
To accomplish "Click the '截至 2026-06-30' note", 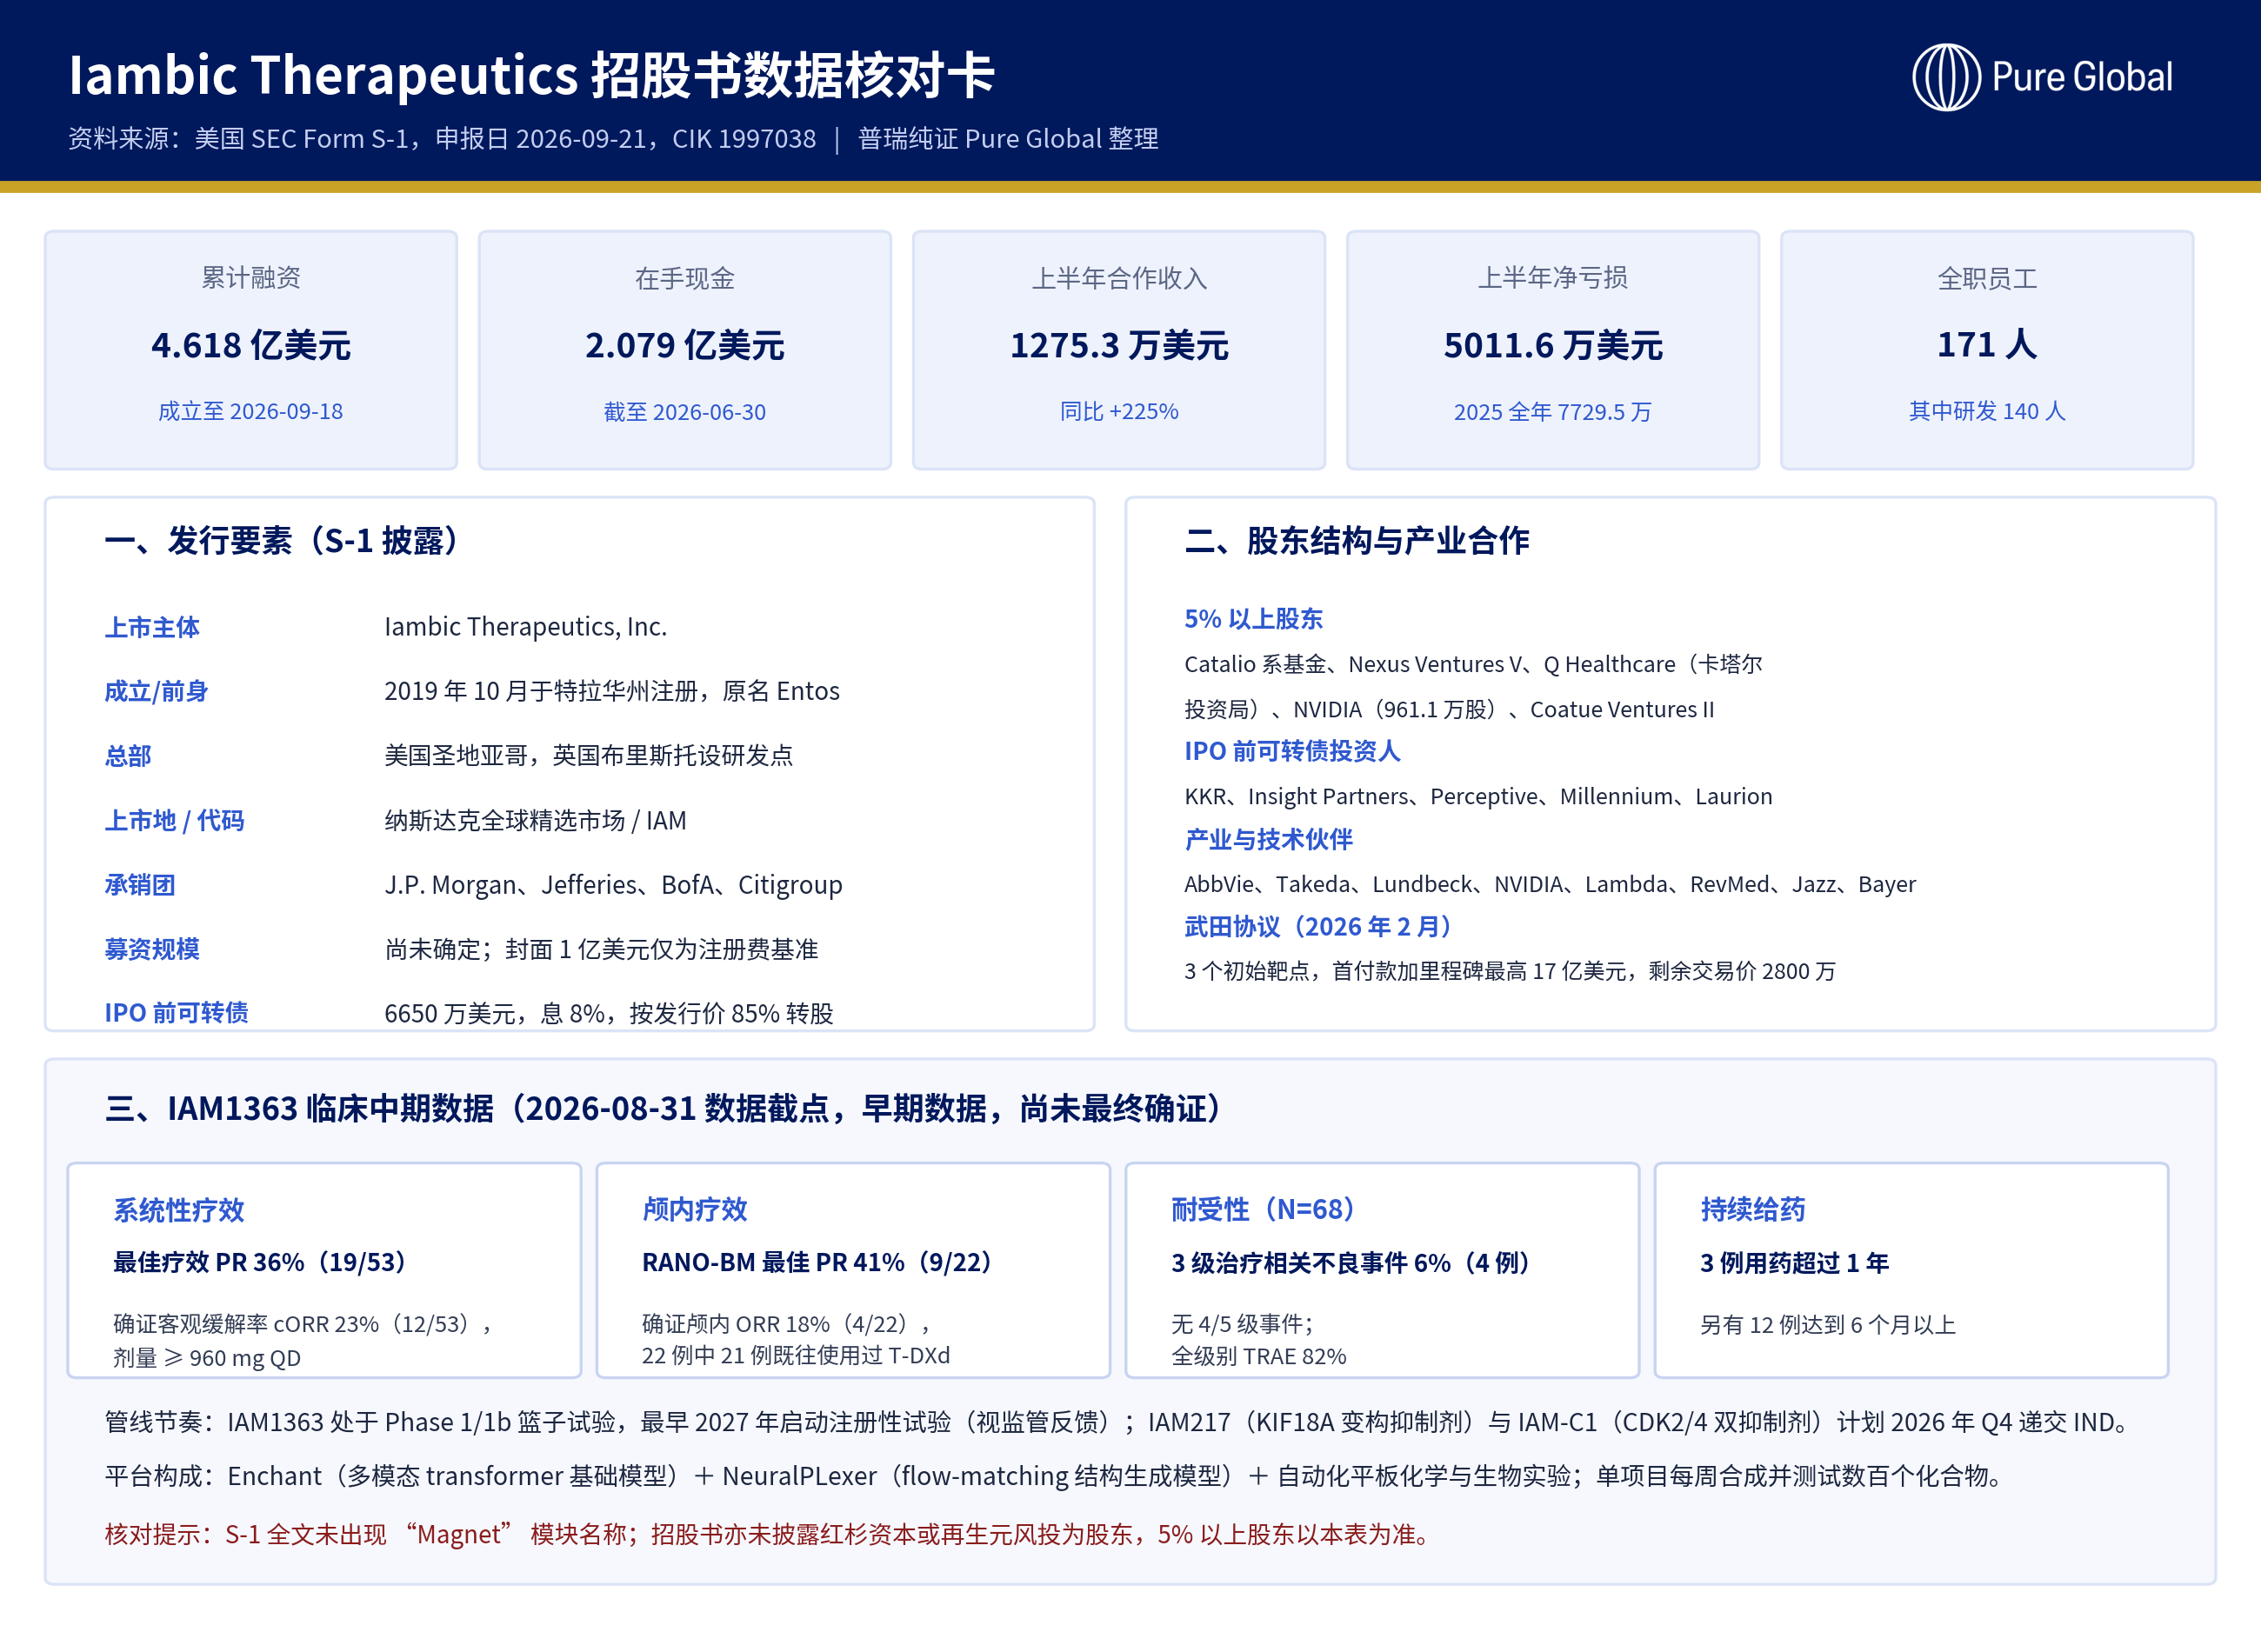I will coord(685,411).
